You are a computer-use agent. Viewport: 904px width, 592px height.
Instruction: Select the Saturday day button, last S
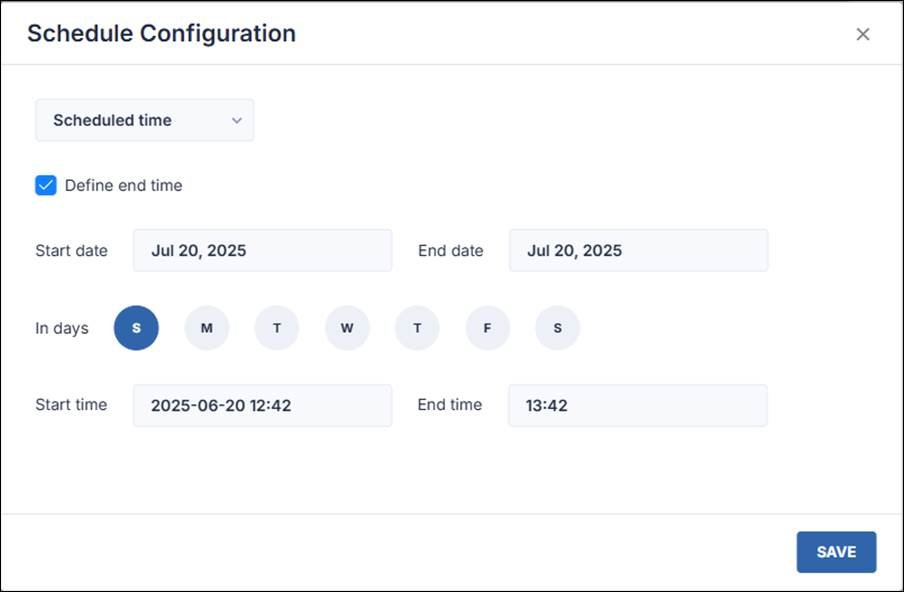pos(557,328)
